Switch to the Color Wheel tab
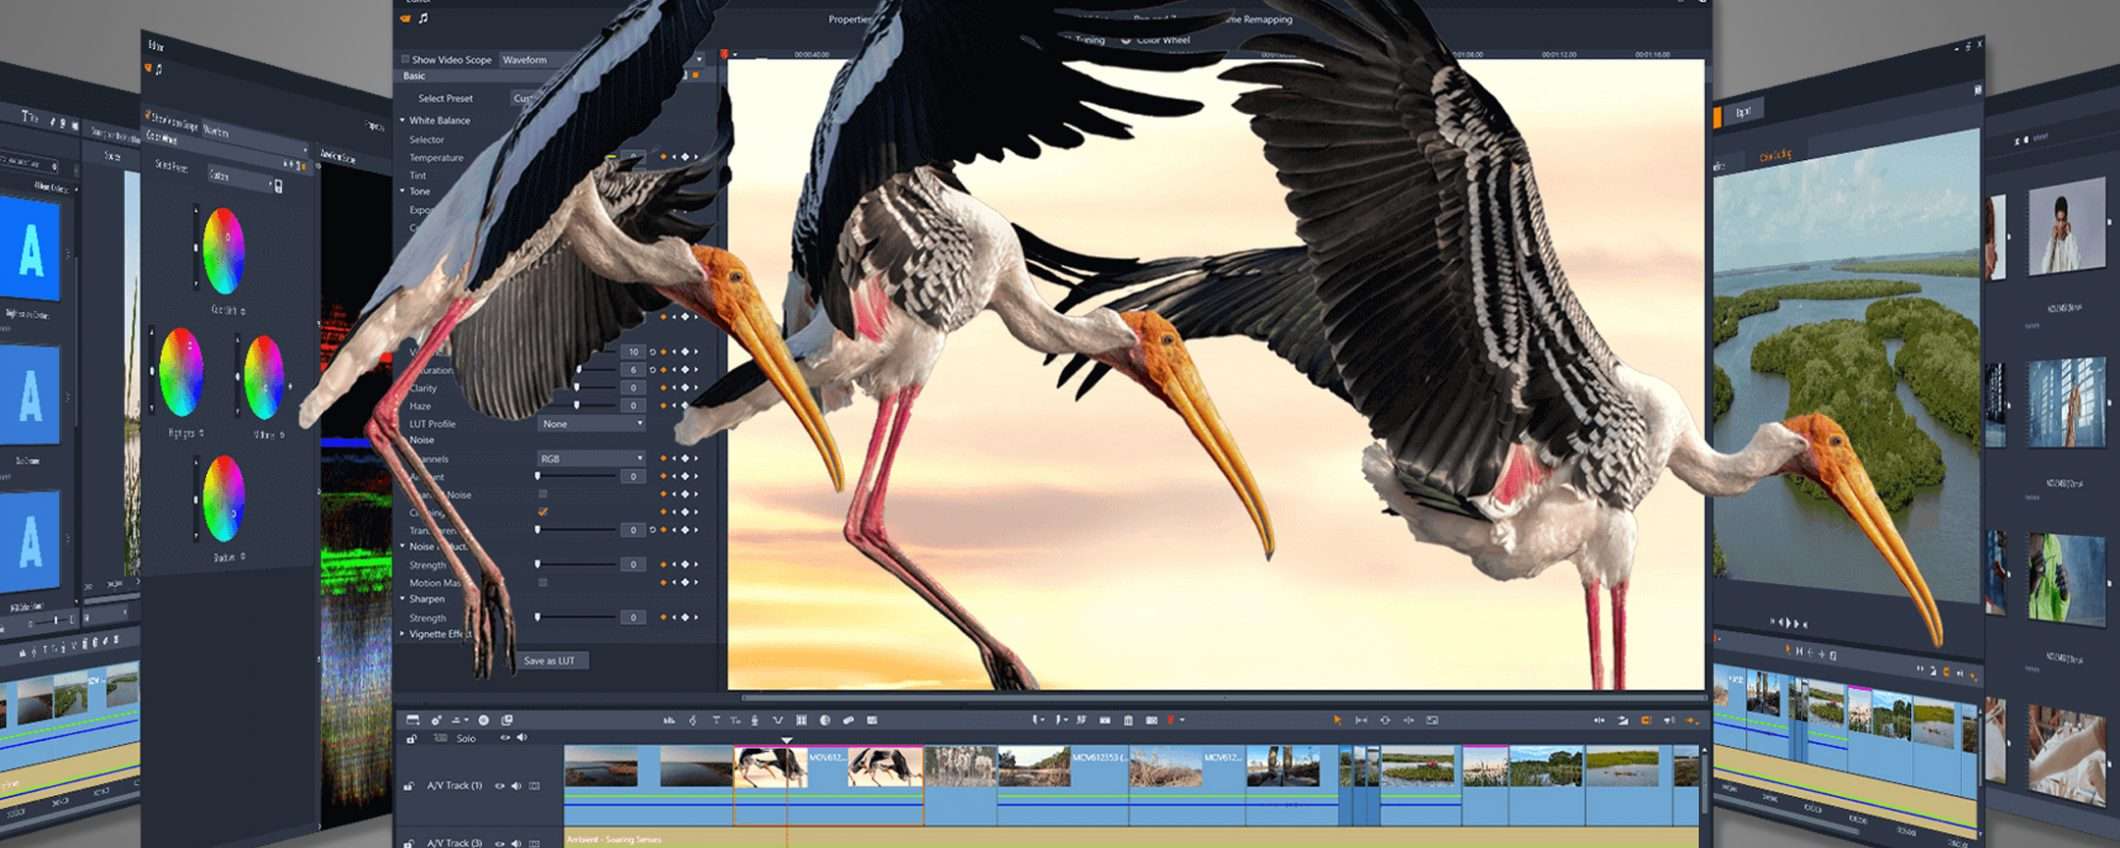 point(1160,41)
